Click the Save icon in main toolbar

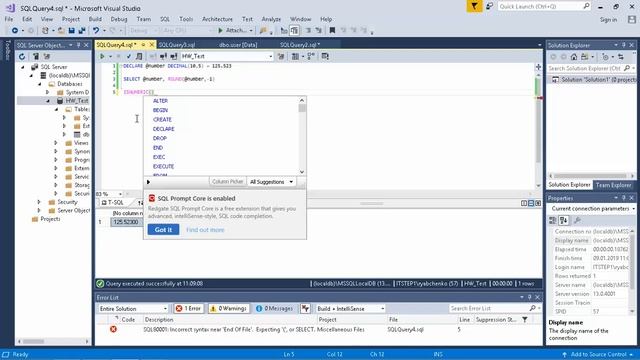tap(72, 31)
